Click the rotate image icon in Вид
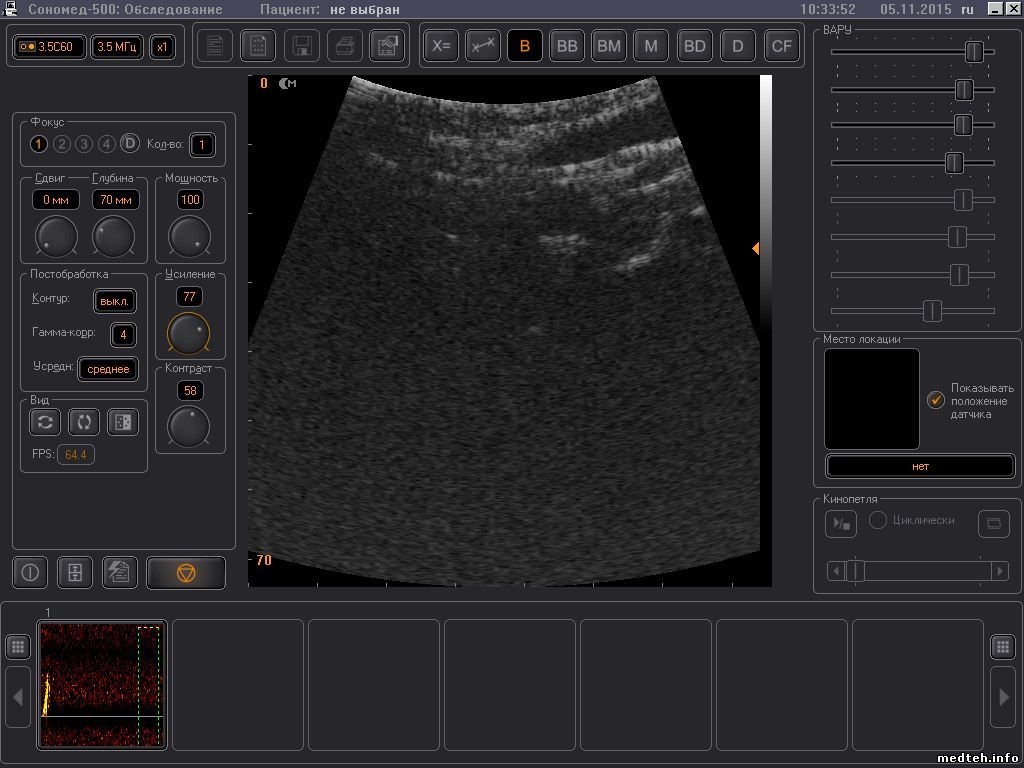This screenshot has width=1024, height=768. pos(84,422)
